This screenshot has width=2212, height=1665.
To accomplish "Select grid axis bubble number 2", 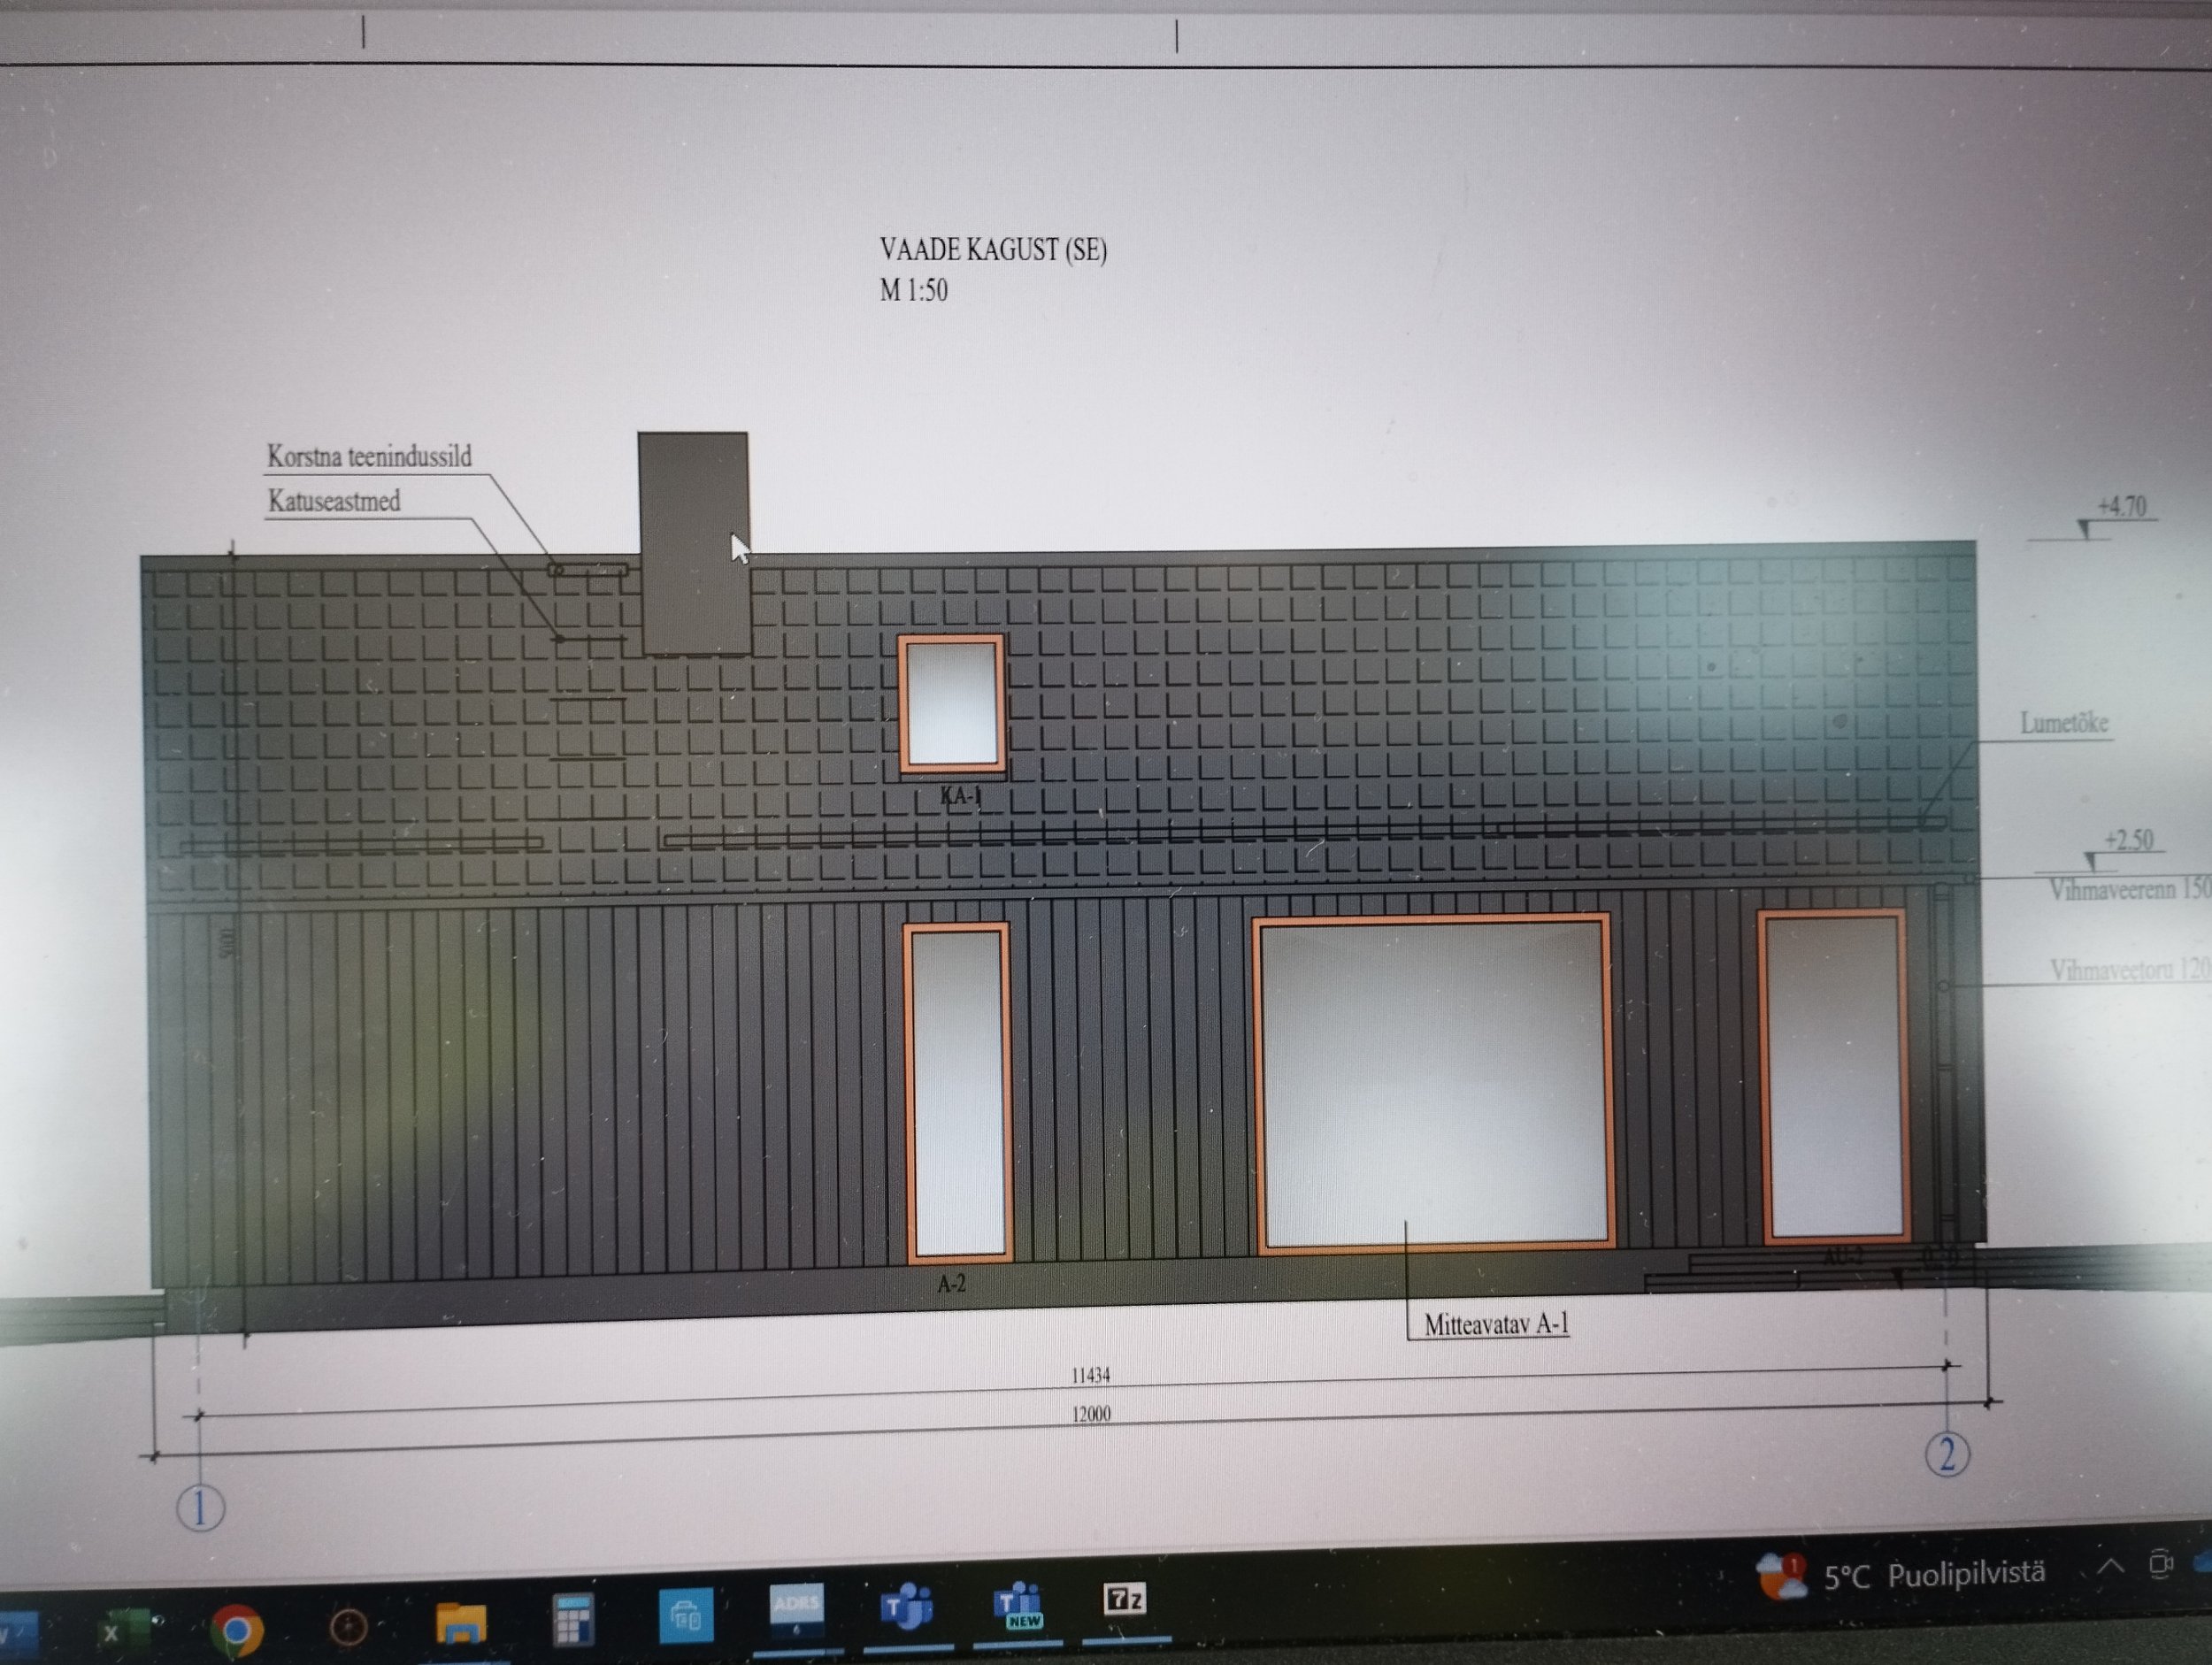I will pos(1947,1454).
